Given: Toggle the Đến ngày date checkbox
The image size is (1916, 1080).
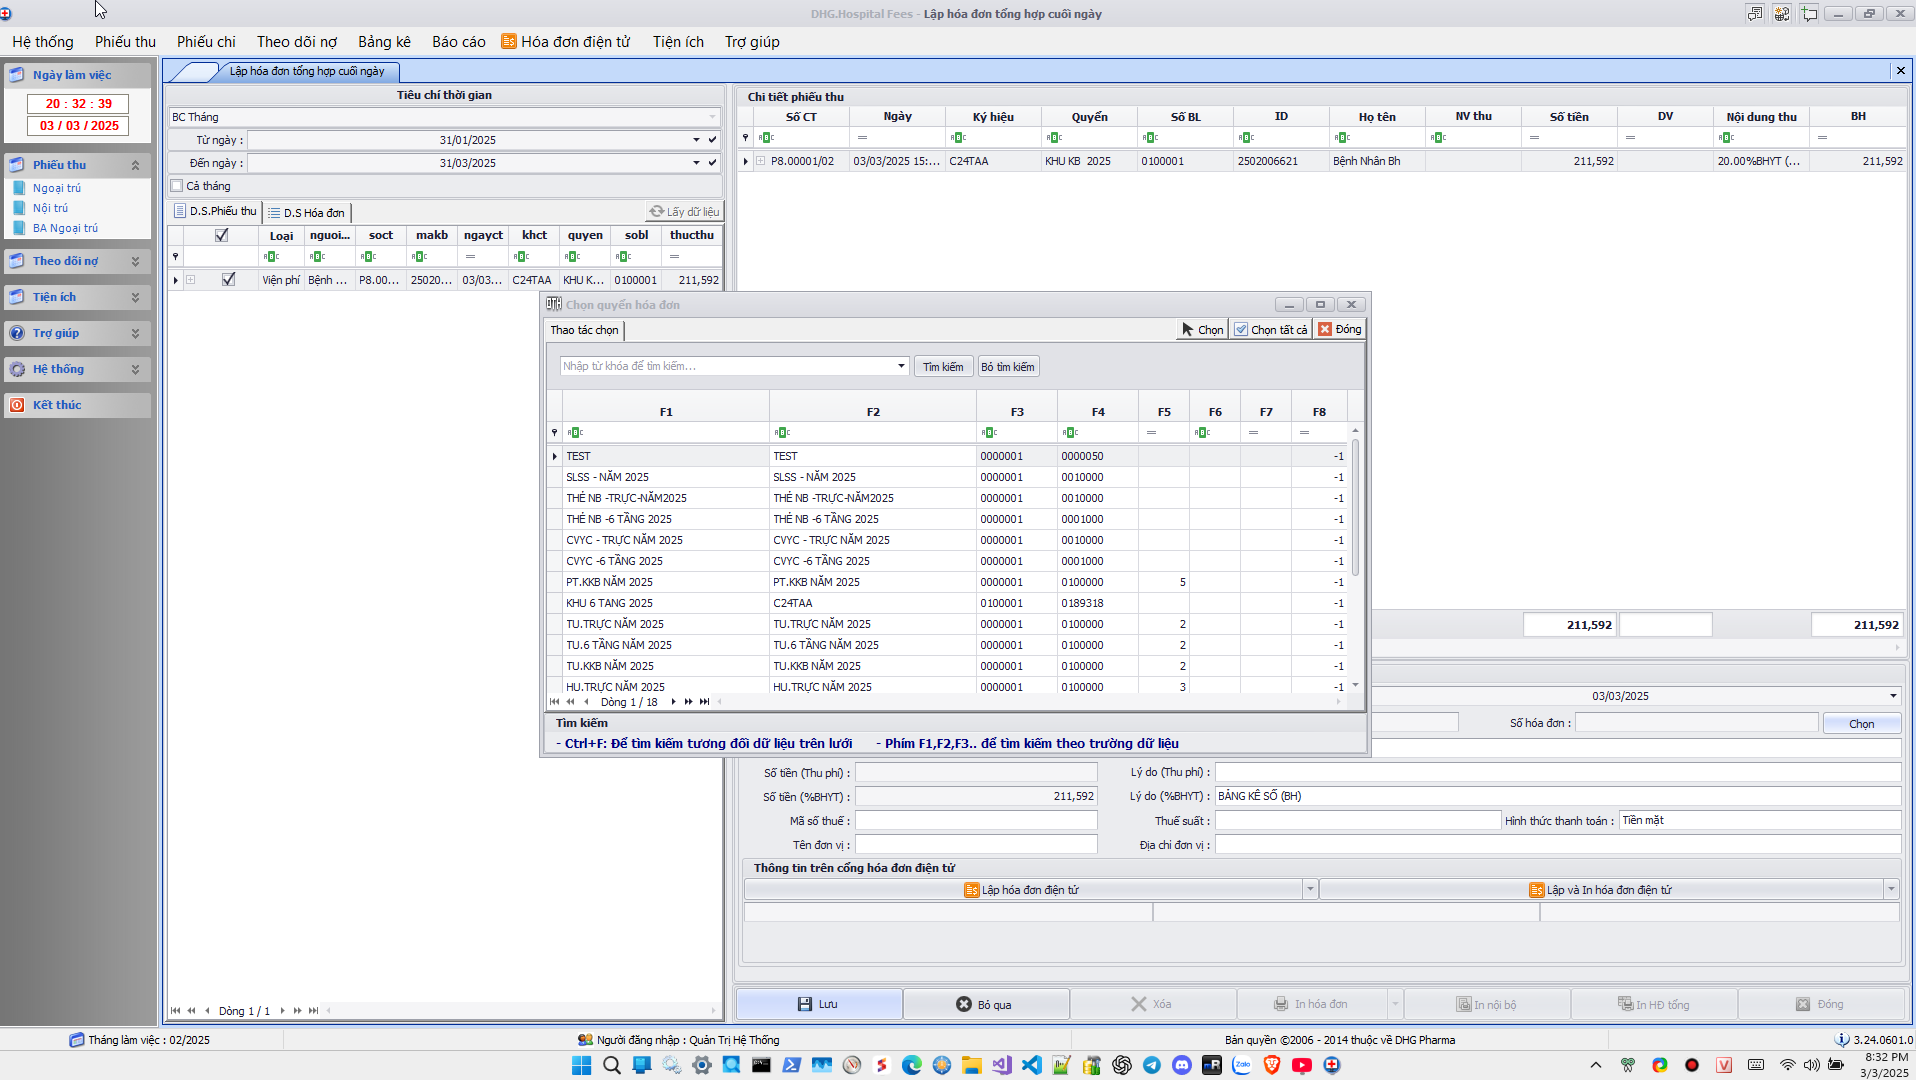Looking at the screenshot, I should point(712,163).
